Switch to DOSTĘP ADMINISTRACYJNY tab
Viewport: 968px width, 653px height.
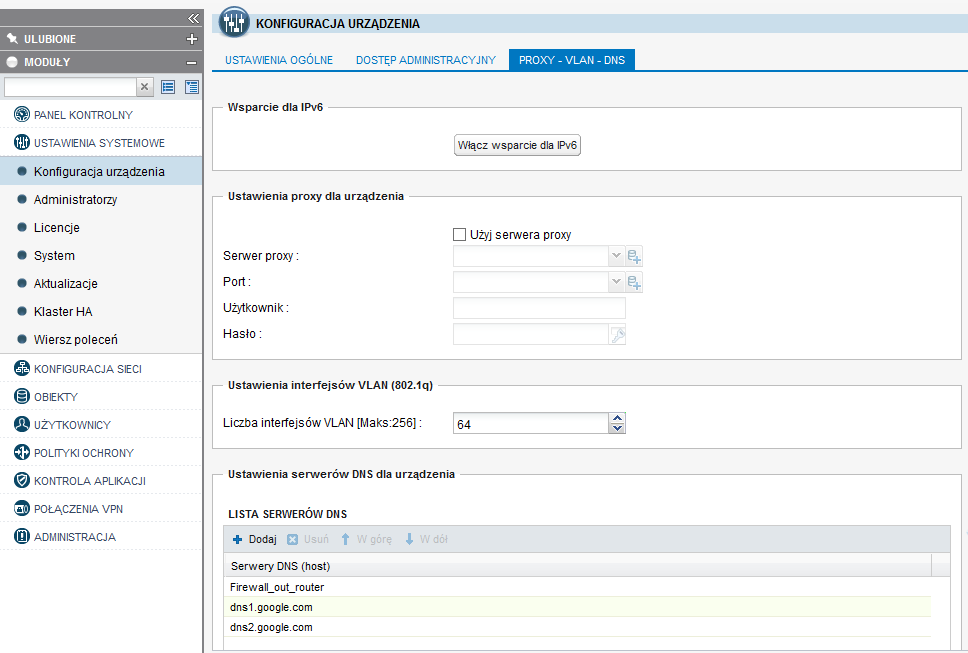(x=425, y=60)
